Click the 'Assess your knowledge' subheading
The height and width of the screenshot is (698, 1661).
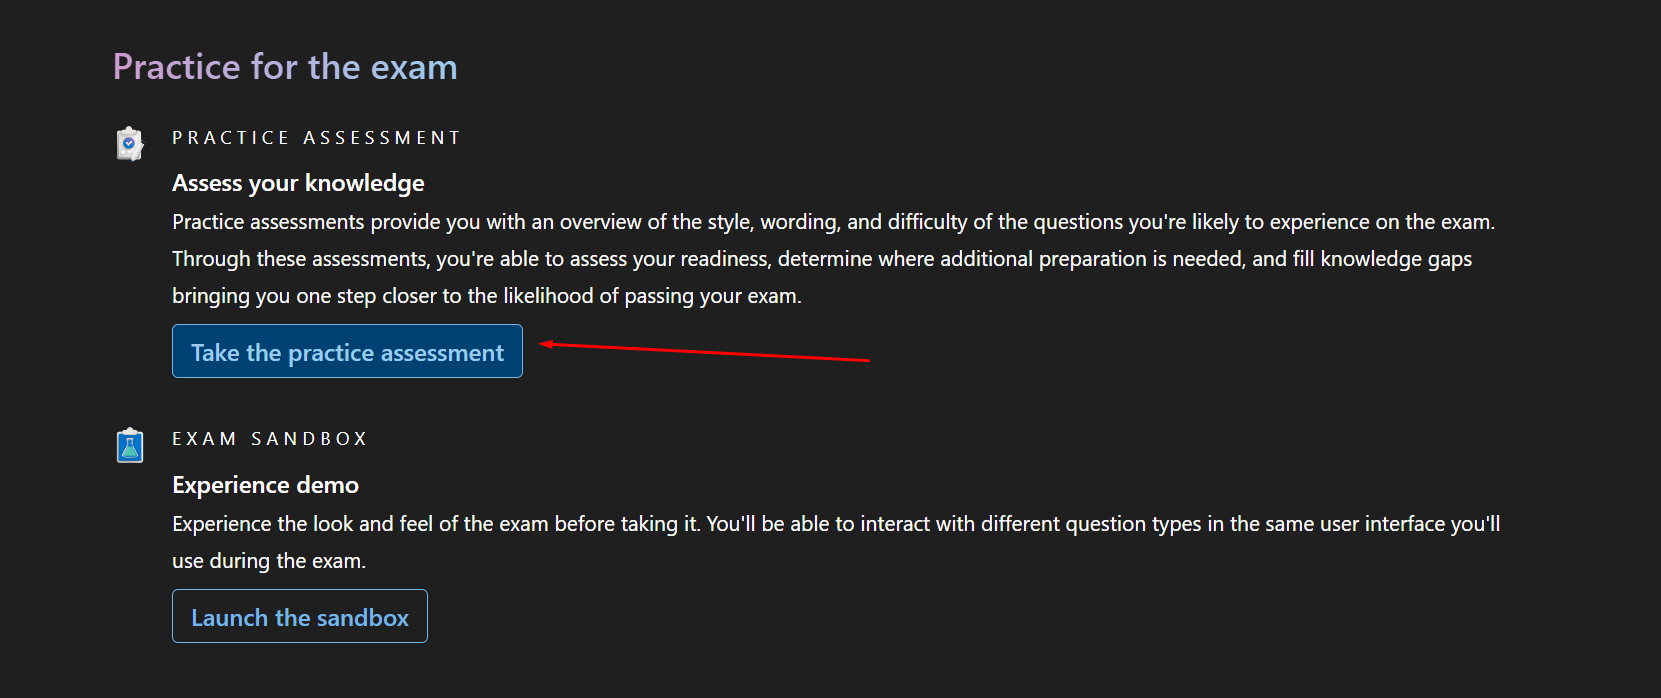coord(298,183)
